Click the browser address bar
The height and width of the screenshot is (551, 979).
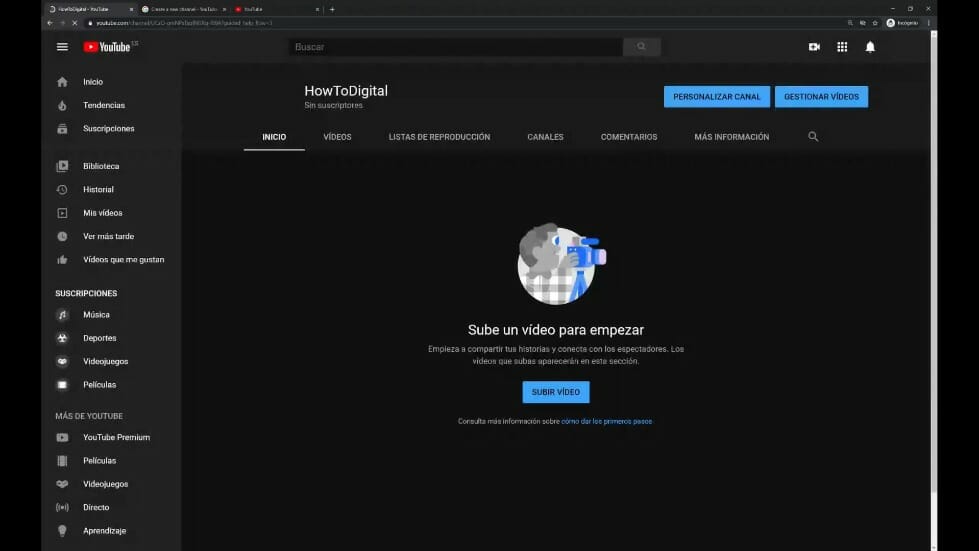pyautogui.click(x=465, y=23)
